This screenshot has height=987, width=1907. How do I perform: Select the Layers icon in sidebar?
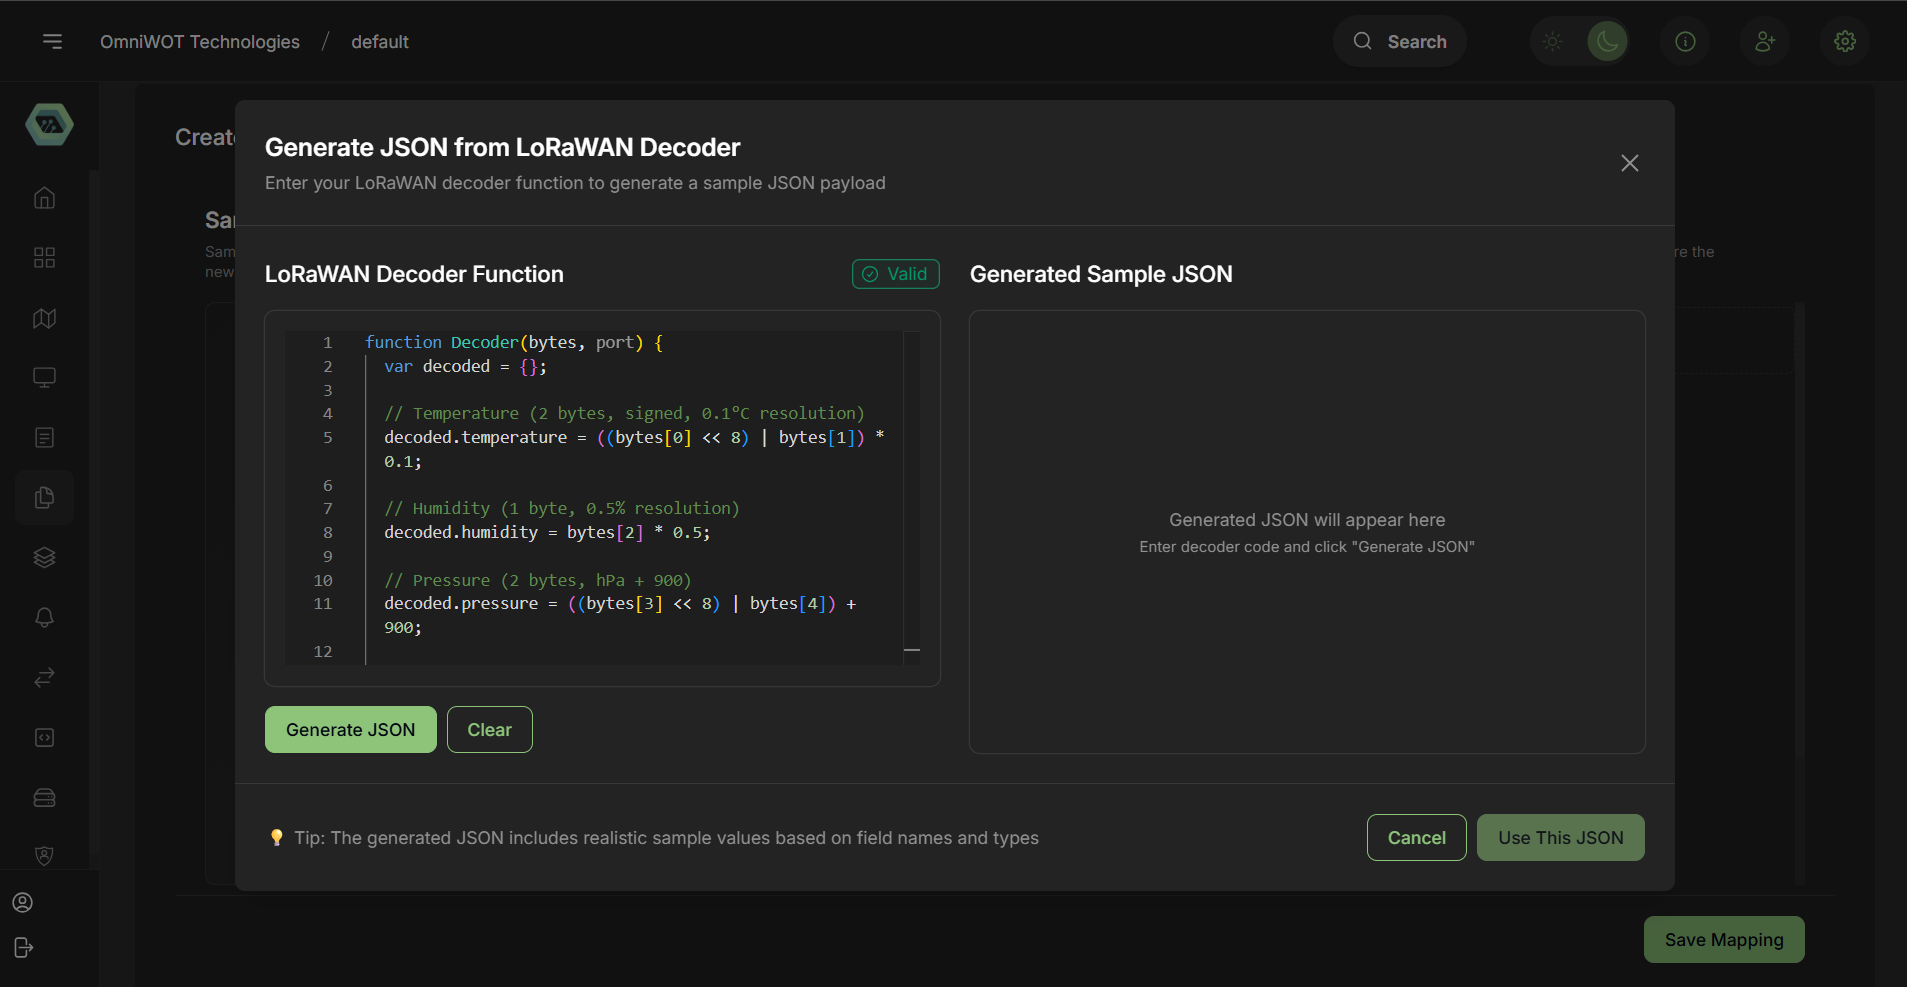coord(44,557)
